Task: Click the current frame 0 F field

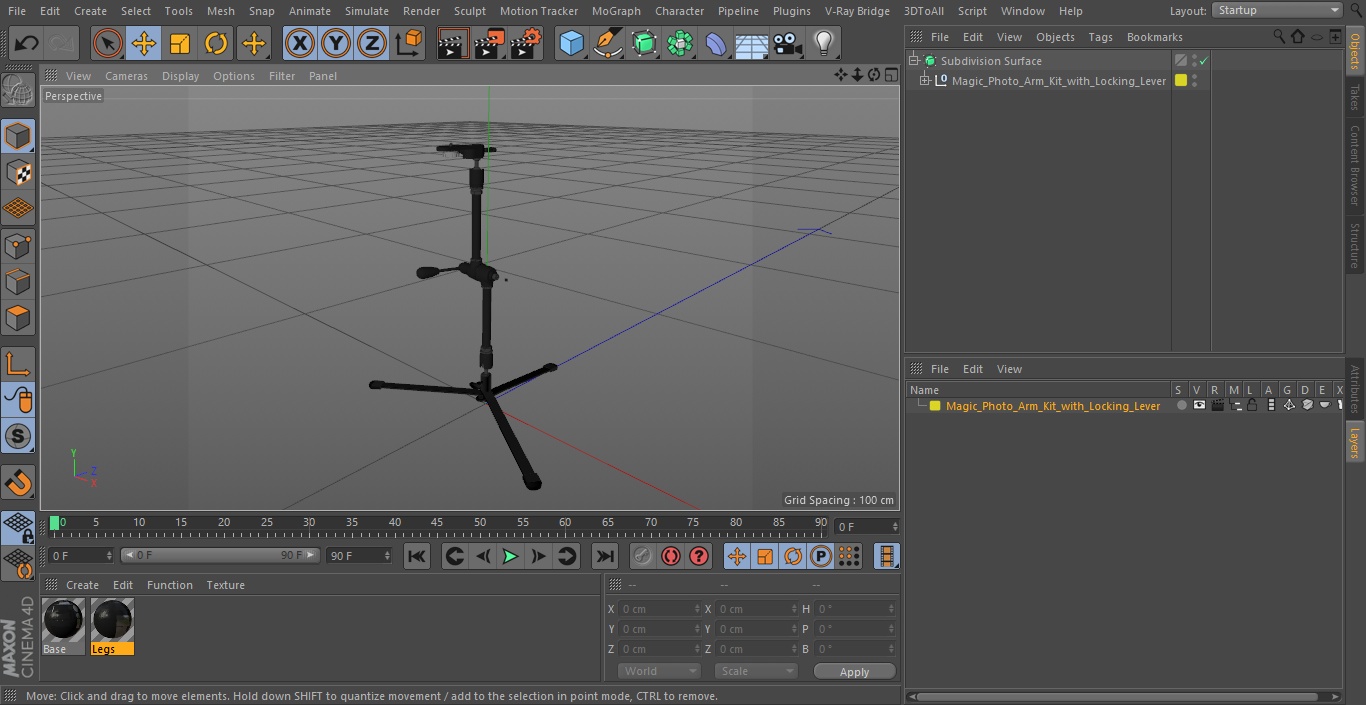Action: click(81, 555)
